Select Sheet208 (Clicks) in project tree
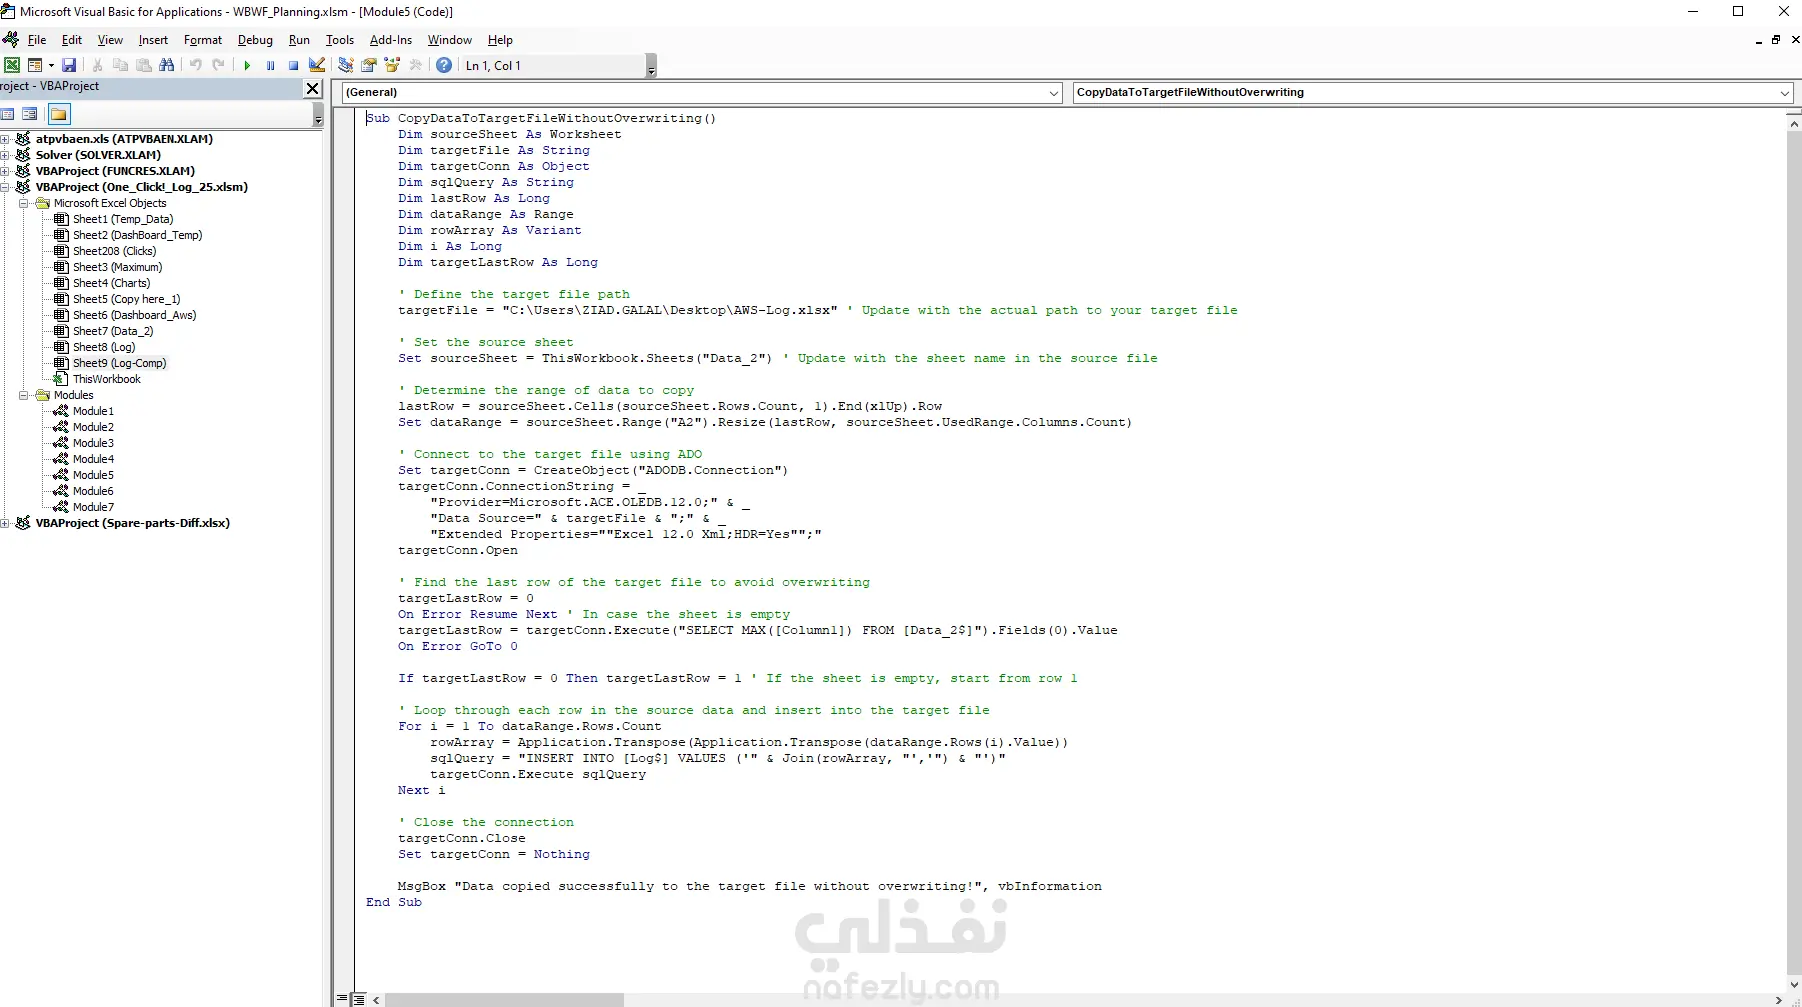1802x1007 pixels. 114,251
